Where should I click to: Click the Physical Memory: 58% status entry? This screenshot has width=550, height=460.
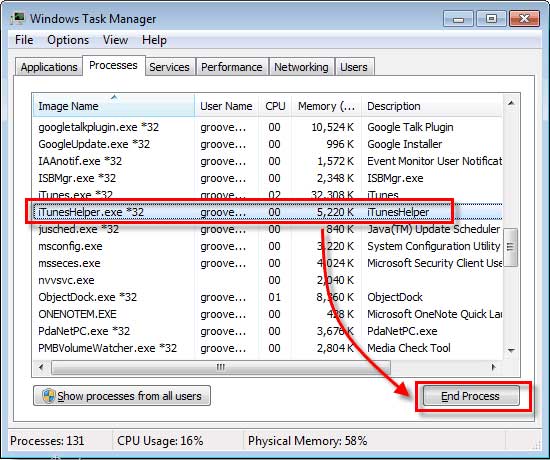tap(308, 441)
